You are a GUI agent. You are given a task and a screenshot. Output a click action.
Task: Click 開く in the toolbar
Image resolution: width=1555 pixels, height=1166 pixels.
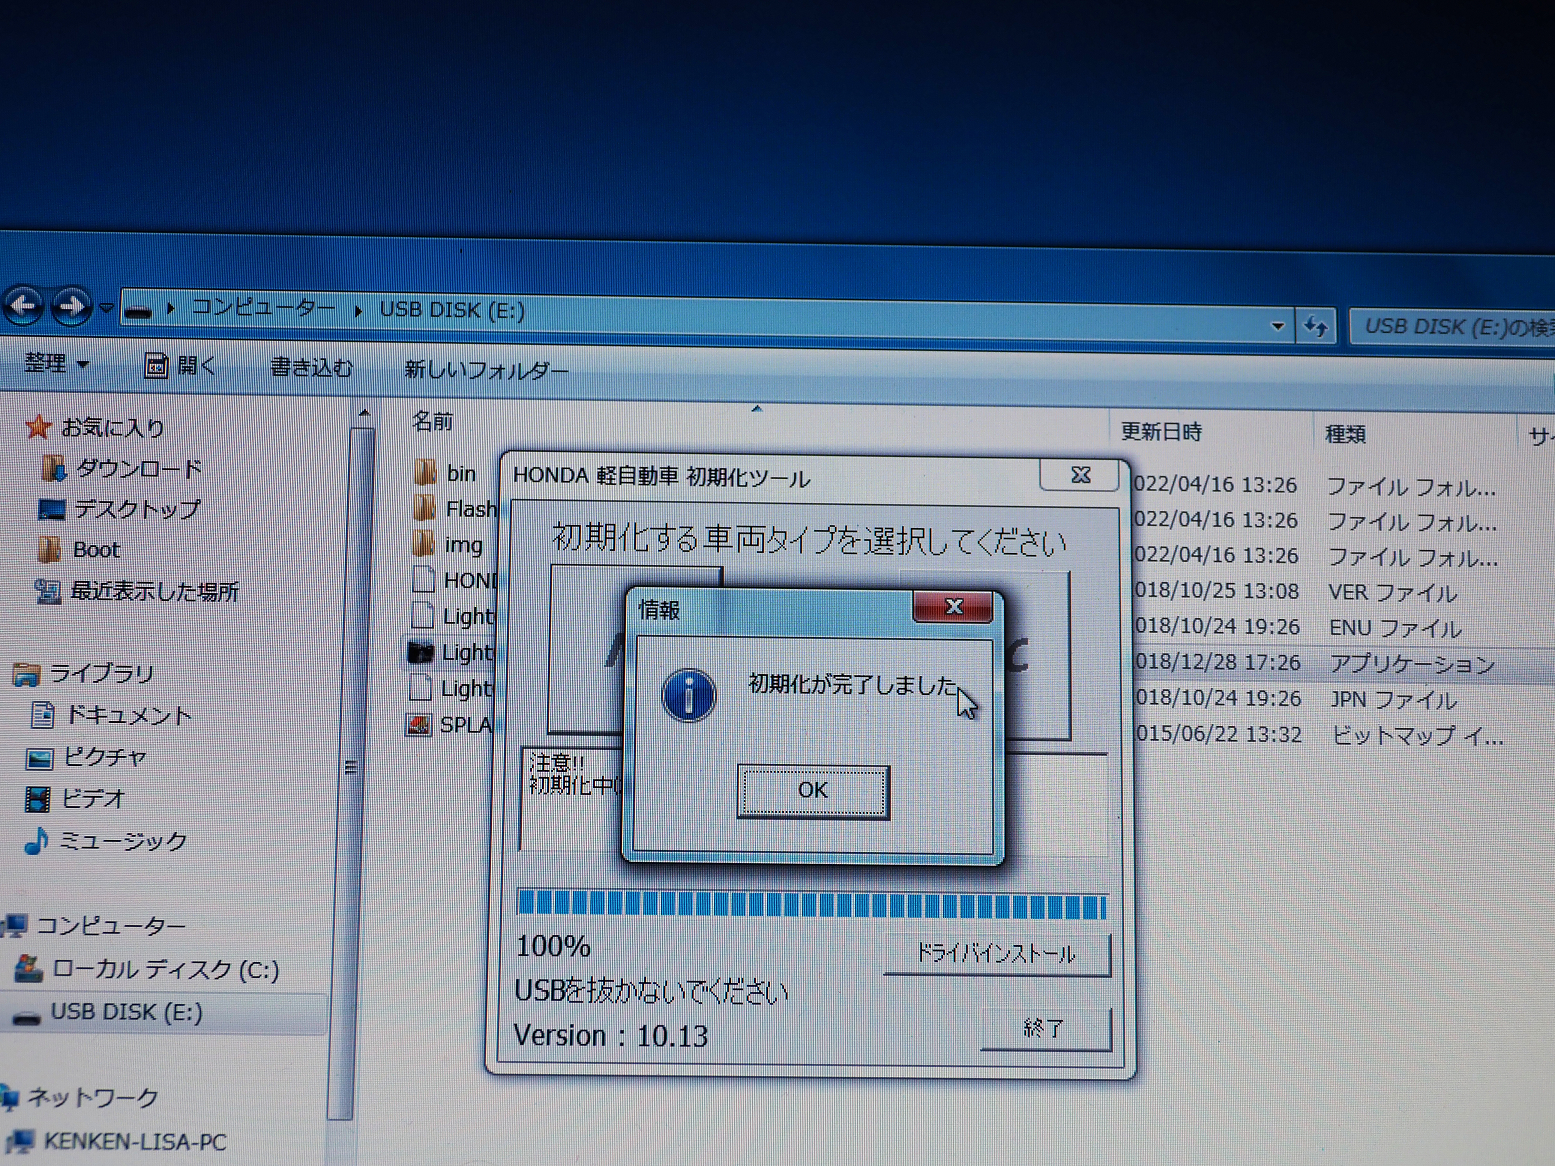(x=180, y=366)
